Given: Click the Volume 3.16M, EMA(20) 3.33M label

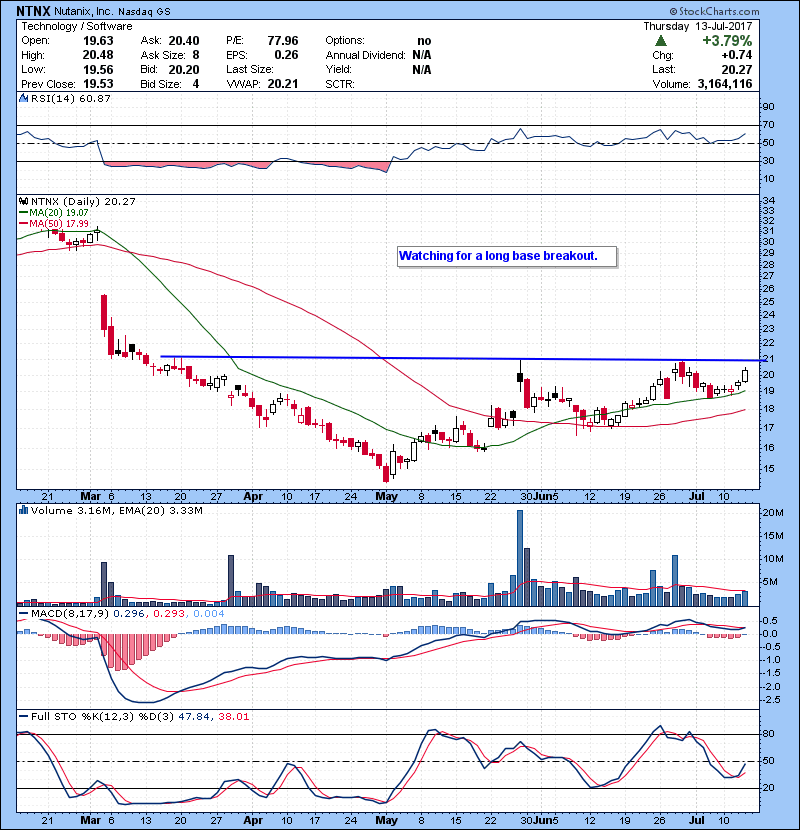Looking at the screenshot, I should tap(116, 511).
